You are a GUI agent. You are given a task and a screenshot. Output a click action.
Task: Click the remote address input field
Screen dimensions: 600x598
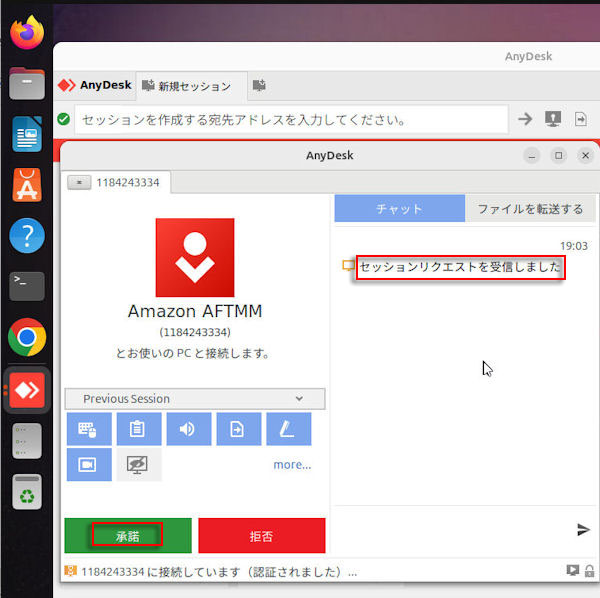(292, 120)
